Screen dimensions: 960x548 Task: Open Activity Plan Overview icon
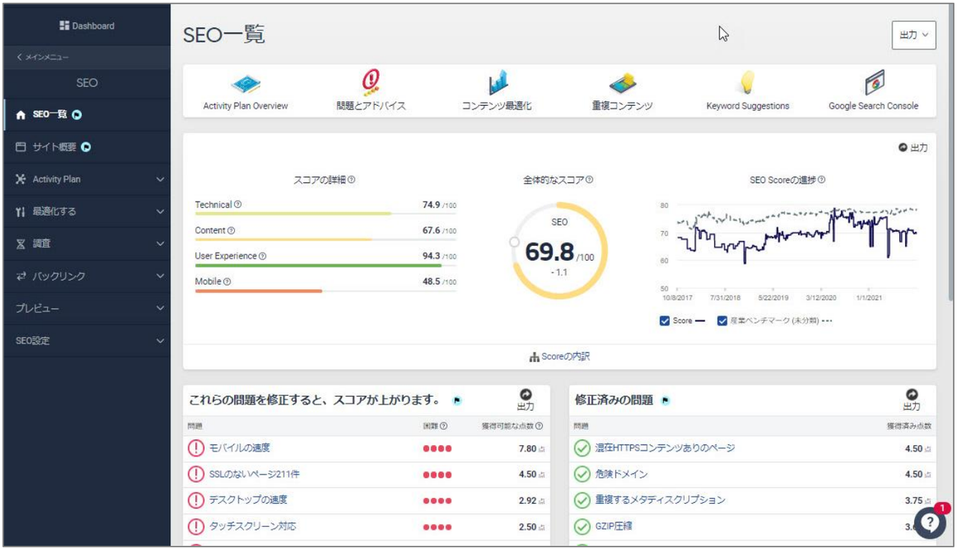(246, 84)
